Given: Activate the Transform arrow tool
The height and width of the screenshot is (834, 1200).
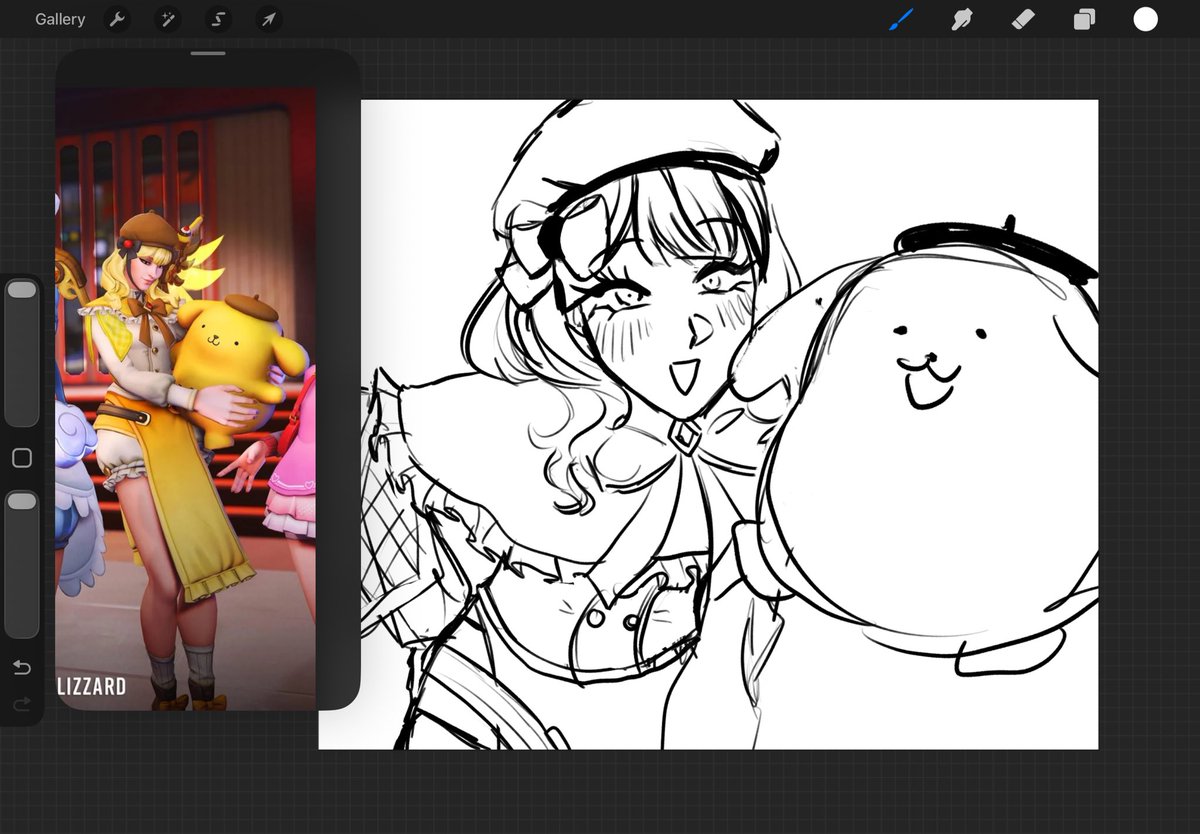Looking at the screenshot, I should 268,19.
